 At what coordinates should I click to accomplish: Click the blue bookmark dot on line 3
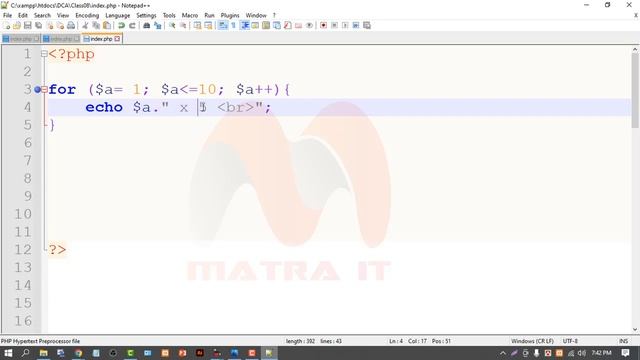pos(38,89)
